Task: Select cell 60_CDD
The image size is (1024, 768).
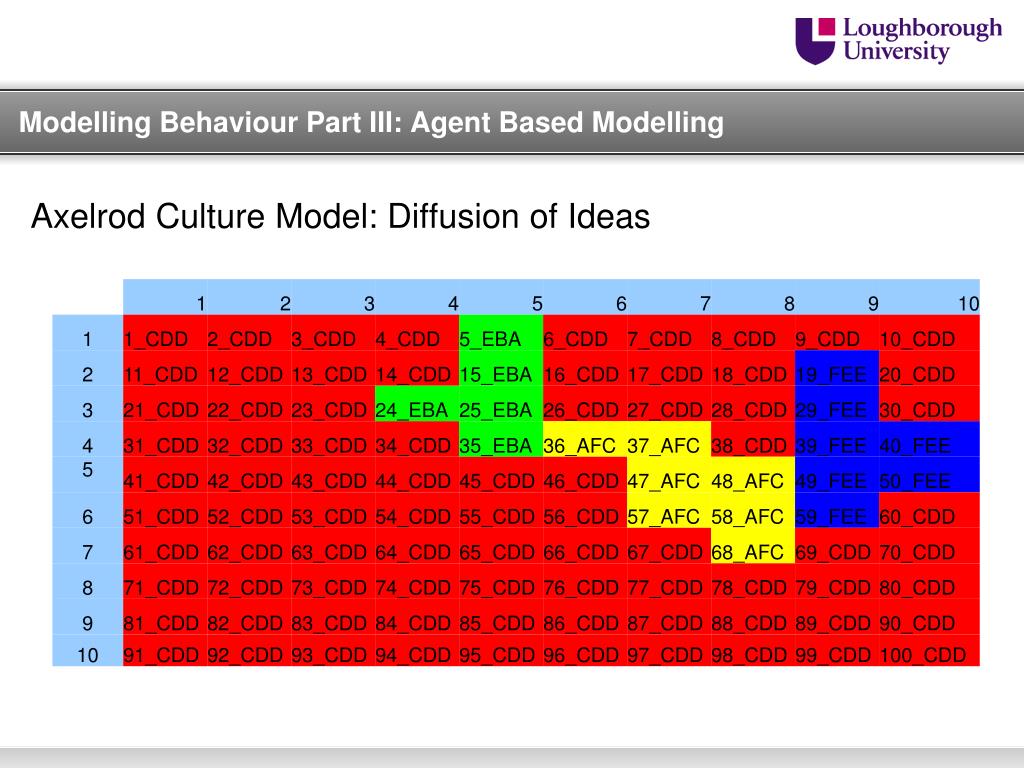Action: [x=929, y=510]
